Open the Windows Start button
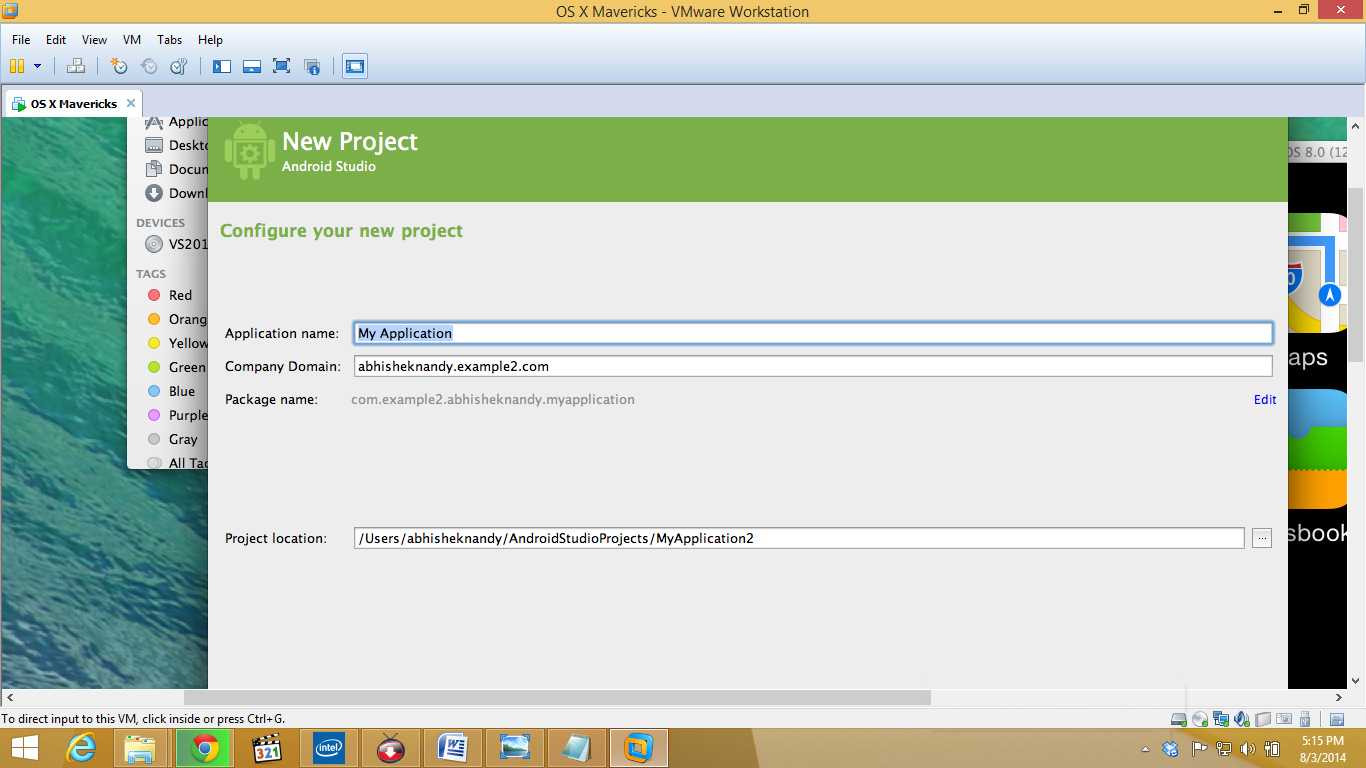 24,748
